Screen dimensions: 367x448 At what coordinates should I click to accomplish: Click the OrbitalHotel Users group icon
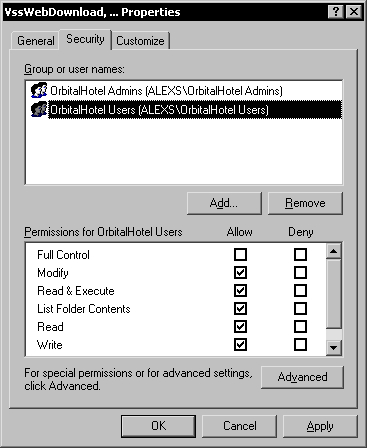[39, 109]
